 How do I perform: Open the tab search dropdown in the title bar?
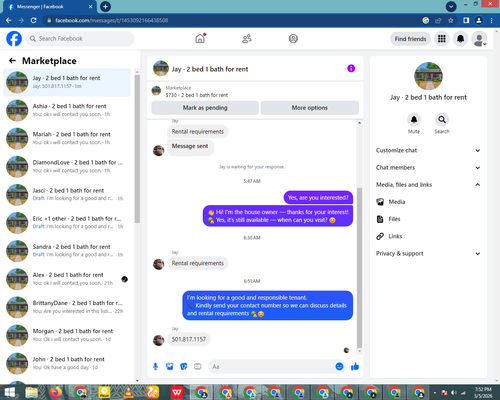451,6
